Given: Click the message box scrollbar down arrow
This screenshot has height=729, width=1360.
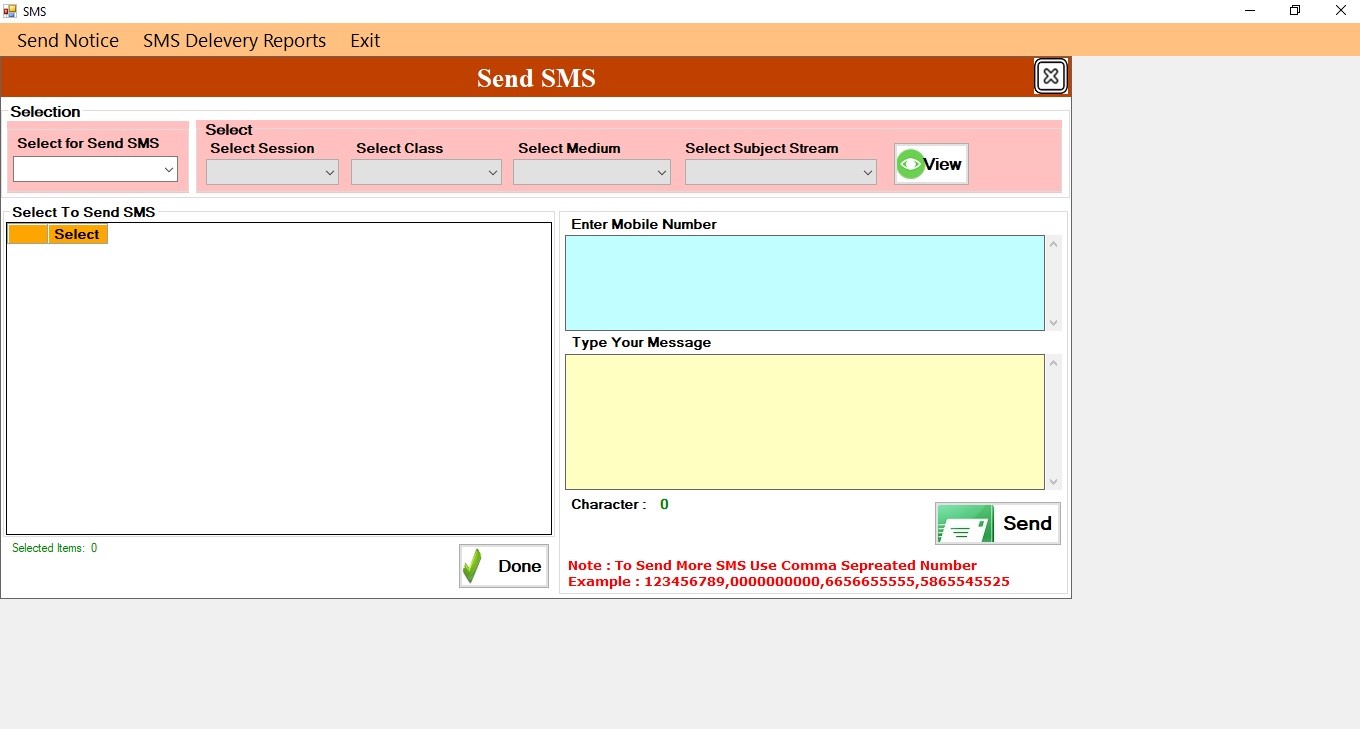Looking at the screenshot, I should 1053,481.
